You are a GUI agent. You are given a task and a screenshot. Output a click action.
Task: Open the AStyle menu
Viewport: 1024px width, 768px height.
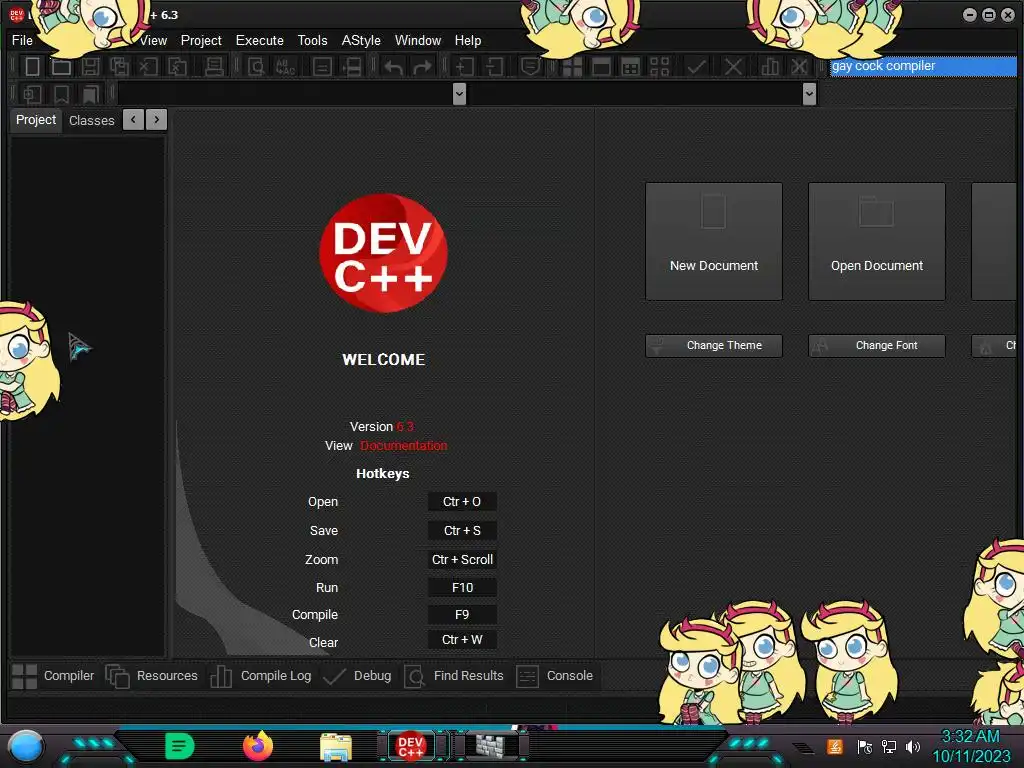point(361,40)
